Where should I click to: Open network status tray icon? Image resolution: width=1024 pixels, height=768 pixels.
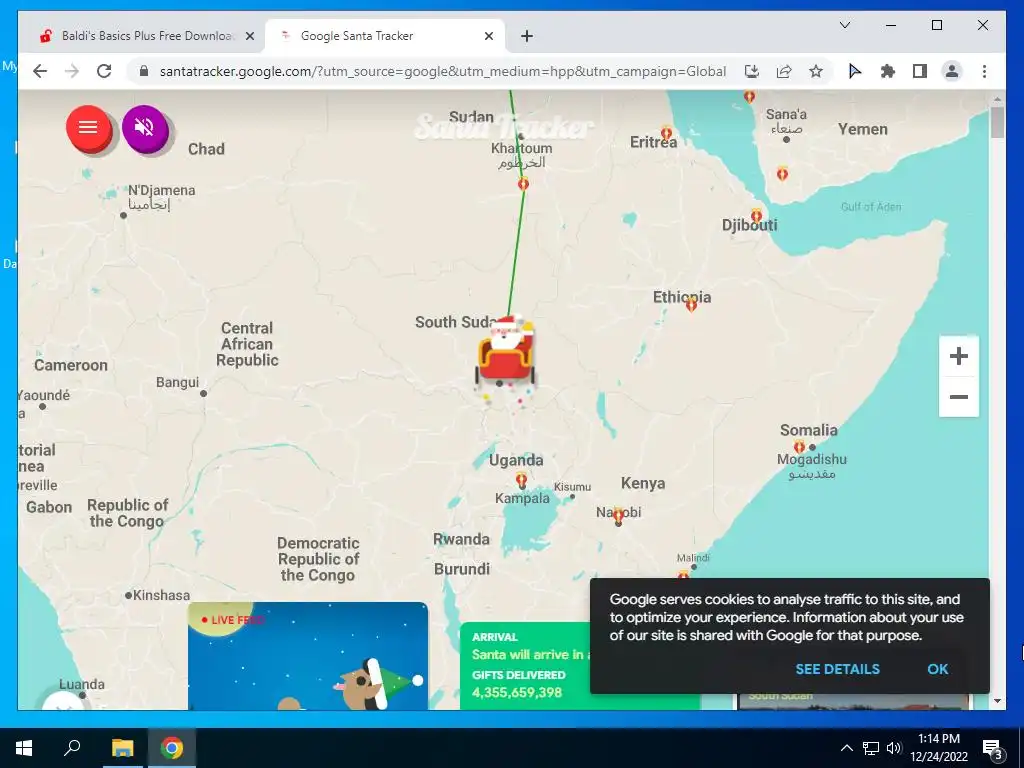click(x=871, y=748)
